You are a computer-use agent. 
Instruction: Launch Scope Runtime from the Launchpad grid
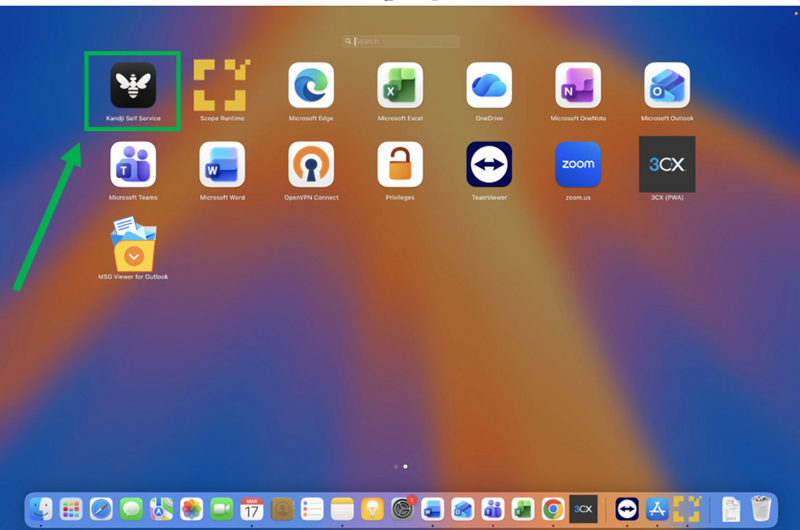pos(222,85)
